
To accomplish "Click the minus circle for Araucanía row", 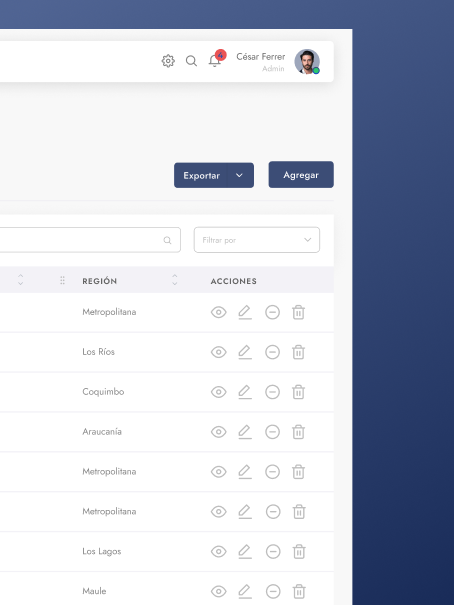I will (272, 432).
